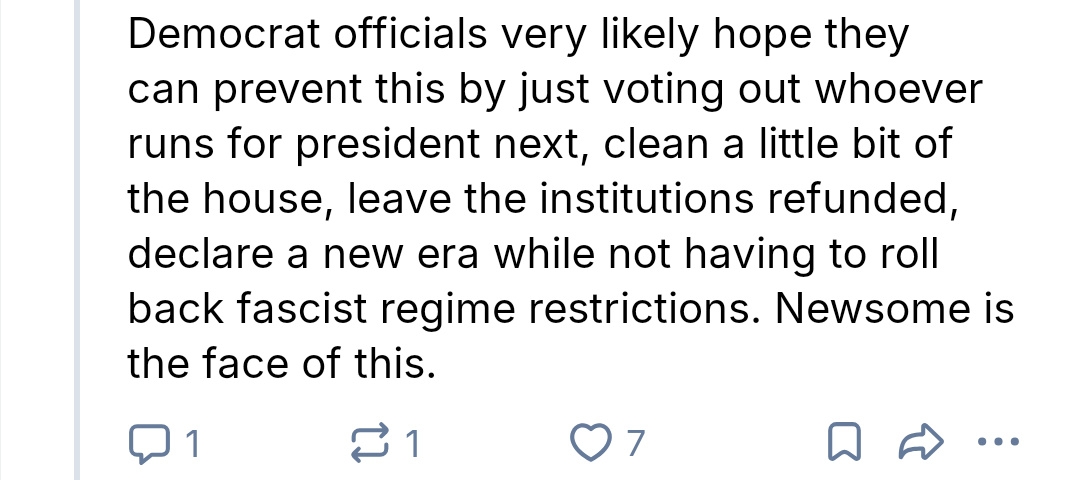Click the first line "Democrat officials very likely"
Image resolution: width=1080 pixels, height=480 pixels.
pyautogui.click(x=400, y=37)
